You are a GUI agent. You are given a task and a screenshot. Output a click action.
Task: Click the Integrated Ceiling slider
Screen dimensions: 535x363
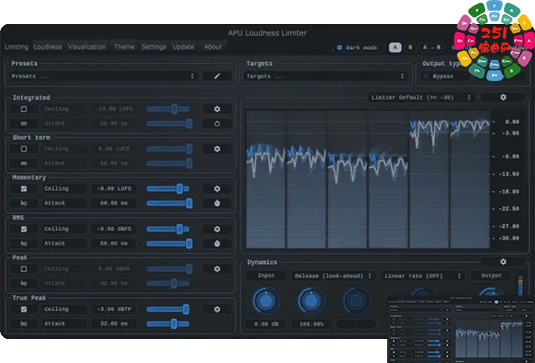pyautogui.click(x=168, y=109)
